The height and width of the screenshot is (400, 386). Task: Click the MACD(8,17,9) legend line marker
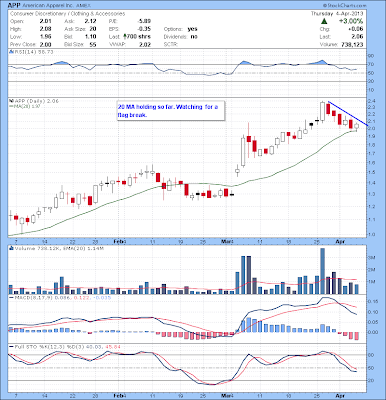11,297
